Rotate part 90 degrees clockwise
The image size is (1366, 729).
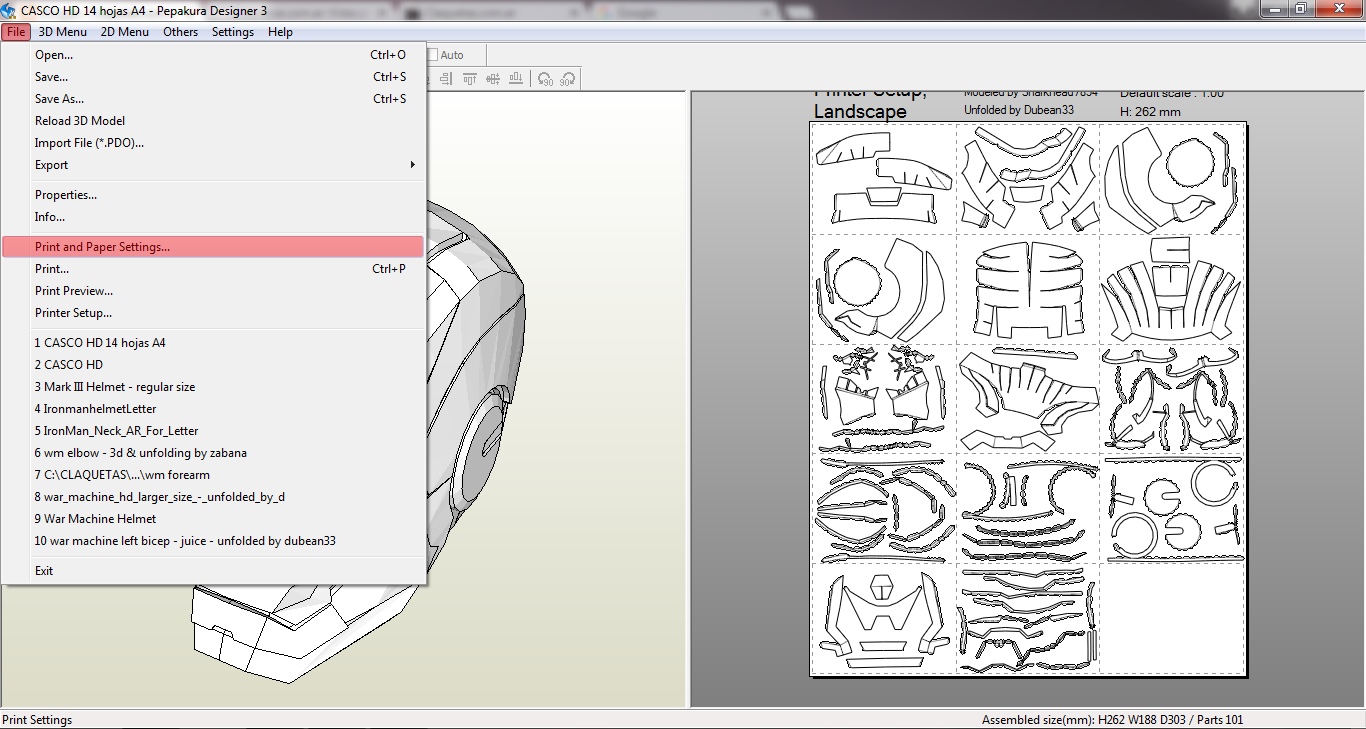coord(568,79)
